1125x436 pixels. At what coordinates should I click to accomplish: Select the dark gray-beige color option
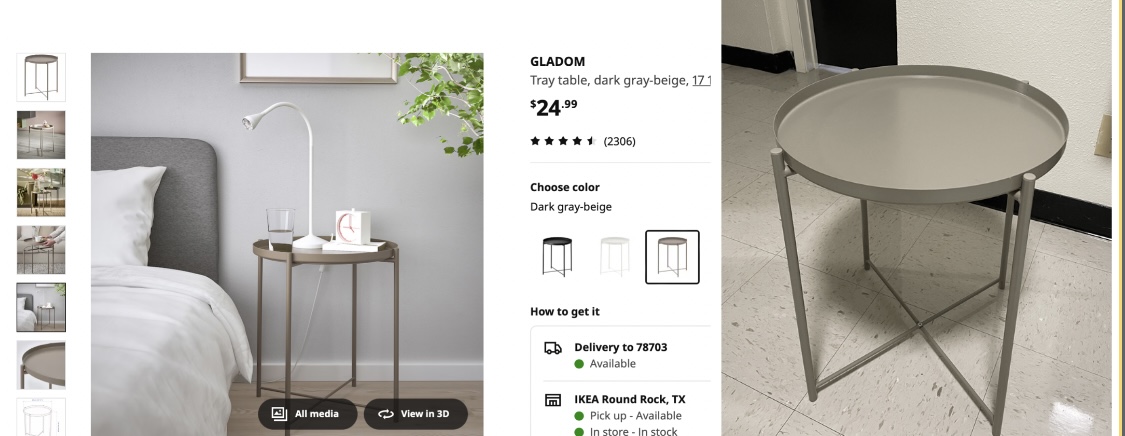click(672, 257)
